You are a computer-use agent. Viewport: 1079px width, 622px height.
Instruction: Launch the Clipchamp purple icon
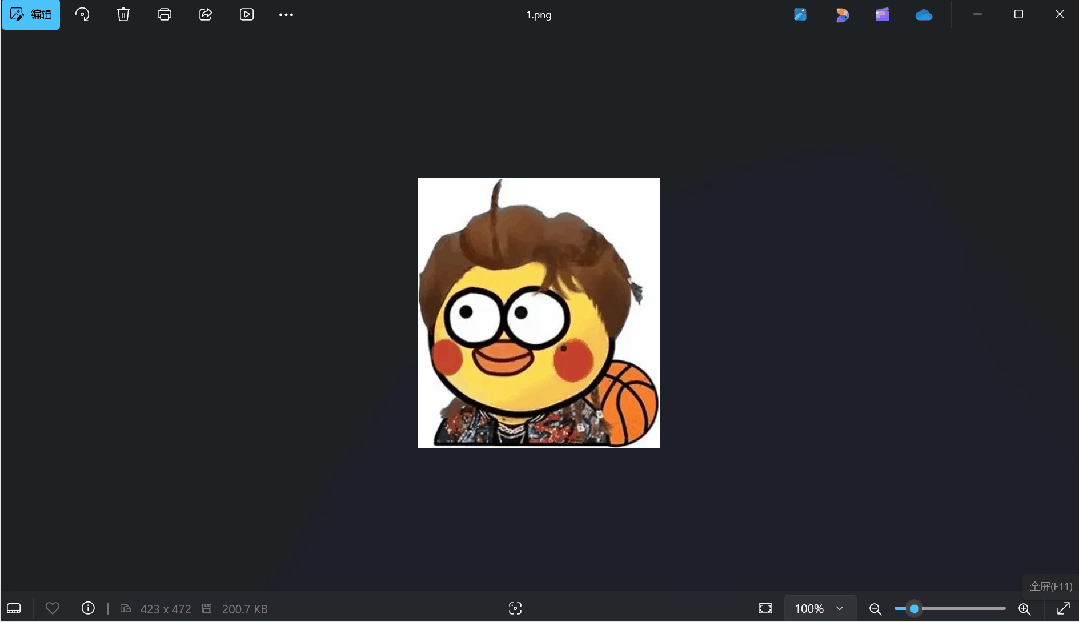882,15
